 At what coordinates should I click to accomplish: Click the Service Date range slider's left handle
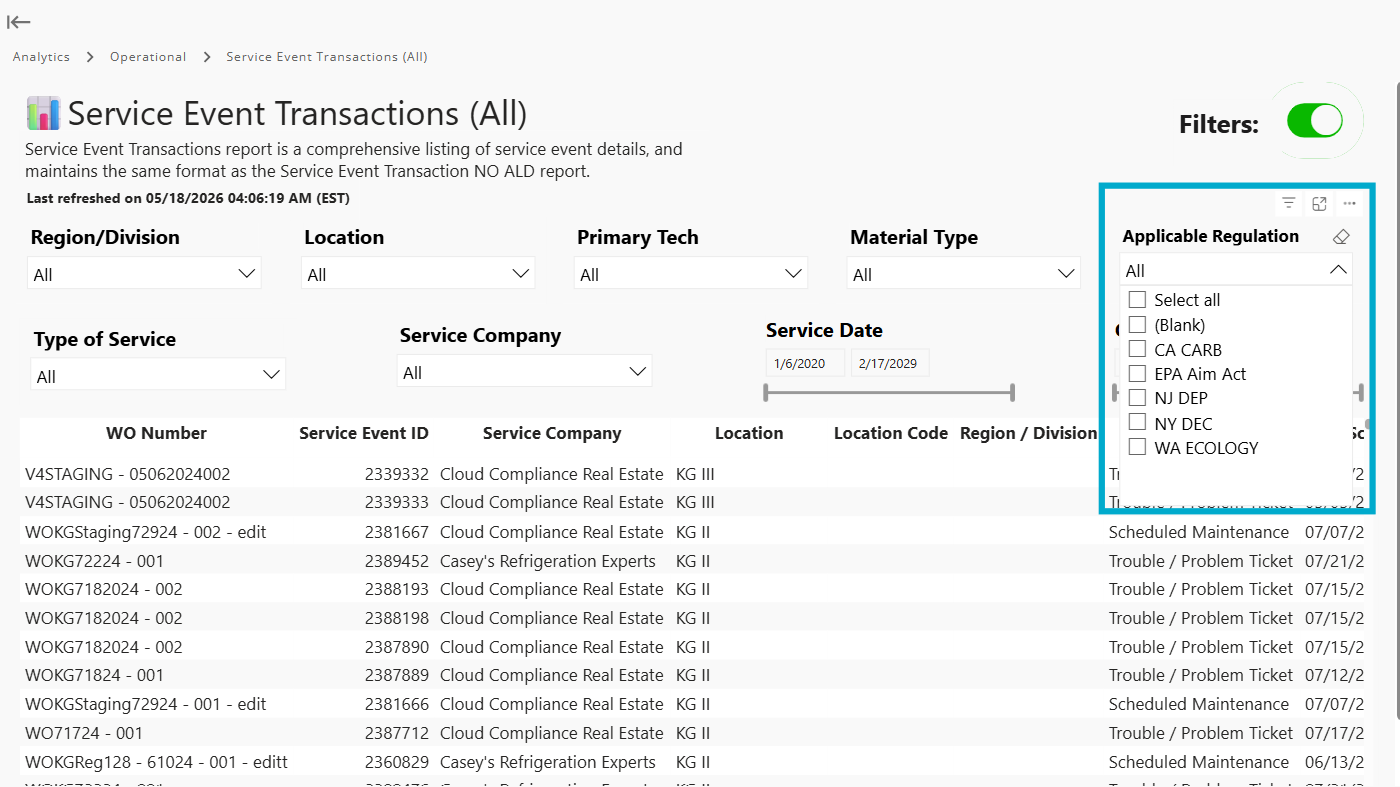[766, 392]
